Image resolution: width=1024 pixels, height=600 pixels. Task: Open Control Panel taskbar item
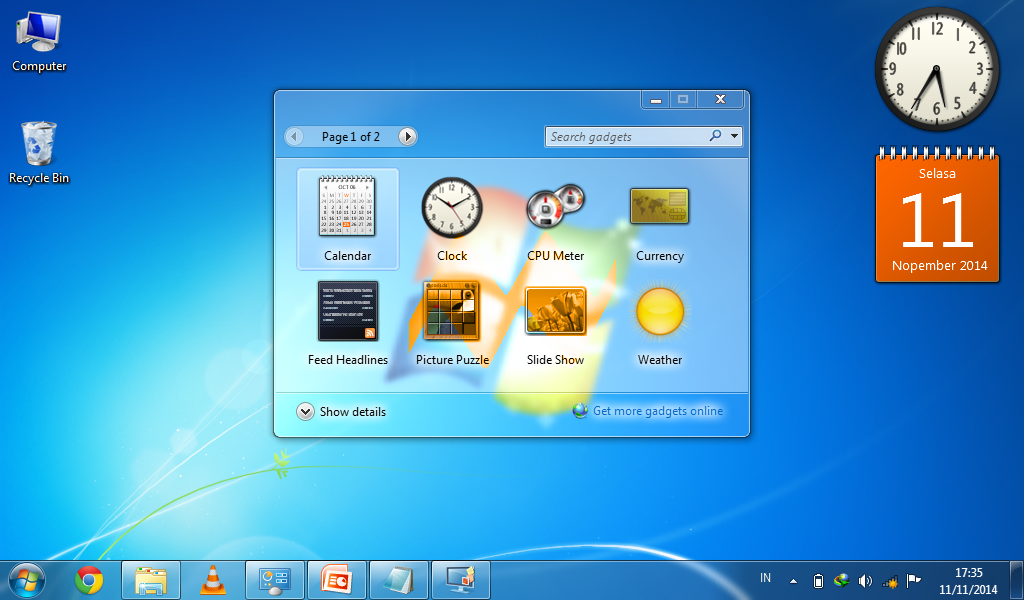(275, 580)
